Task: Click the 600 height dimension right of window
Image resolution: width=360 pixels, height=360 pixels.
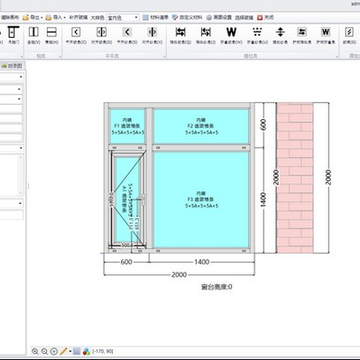Action: [x=263, y=124]
